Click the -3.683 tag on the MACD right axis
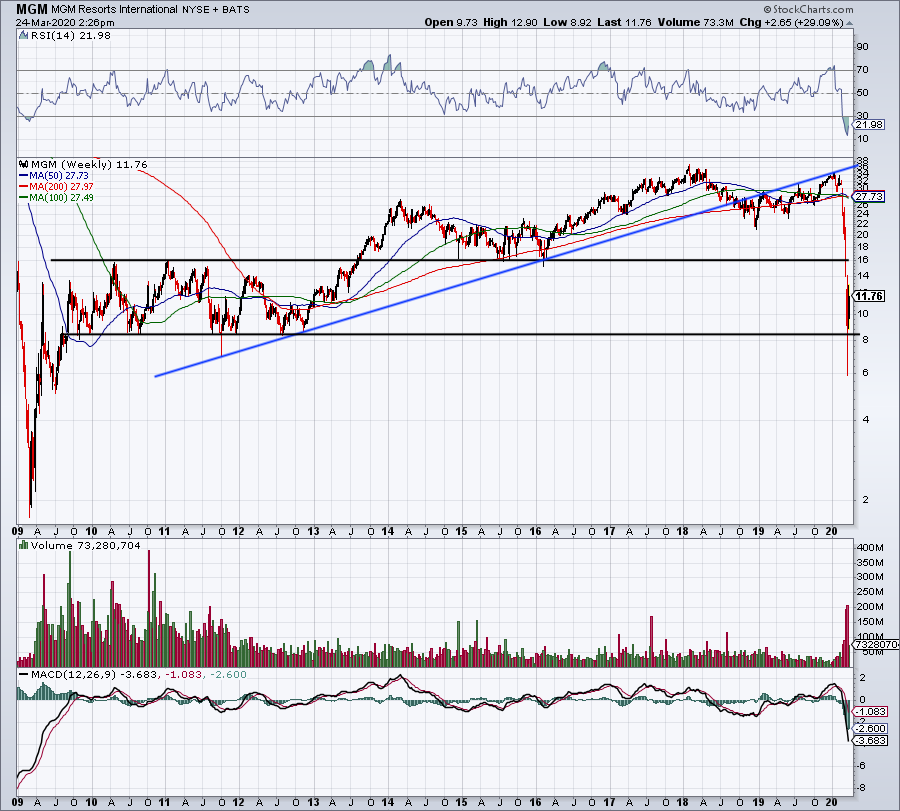This screenshot has height=811, width=900. [x=871, y=741]
